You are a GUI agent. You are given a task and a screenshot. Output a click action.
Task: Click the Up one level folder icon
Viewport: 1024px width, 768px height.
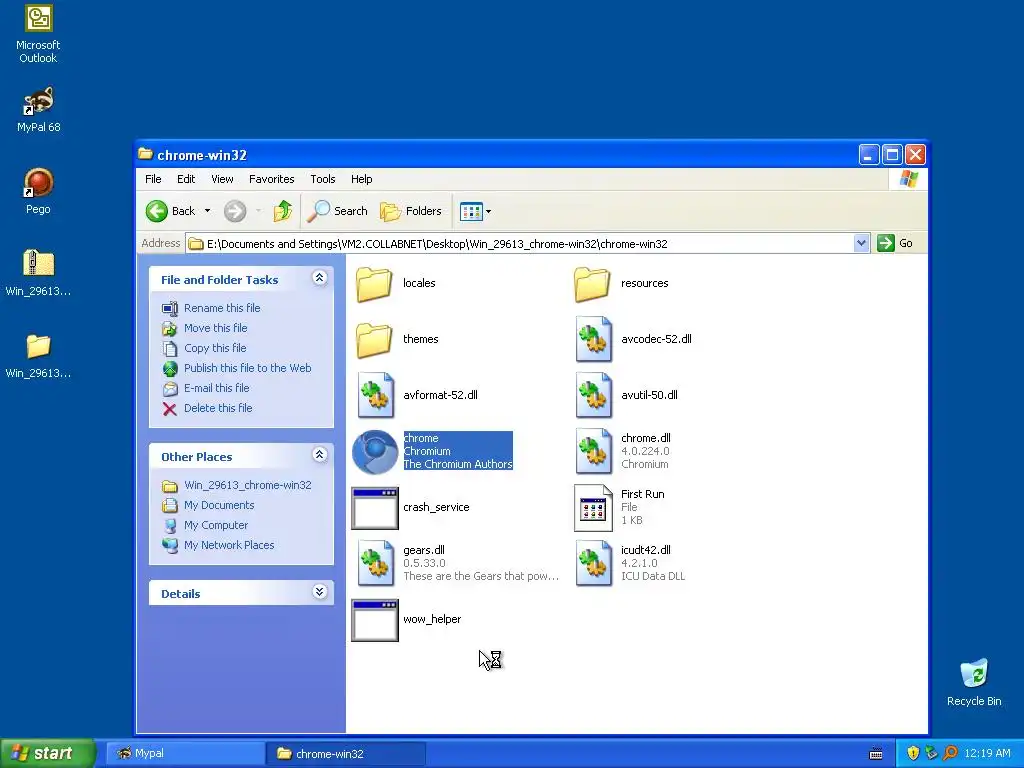(x=282, y=211)
